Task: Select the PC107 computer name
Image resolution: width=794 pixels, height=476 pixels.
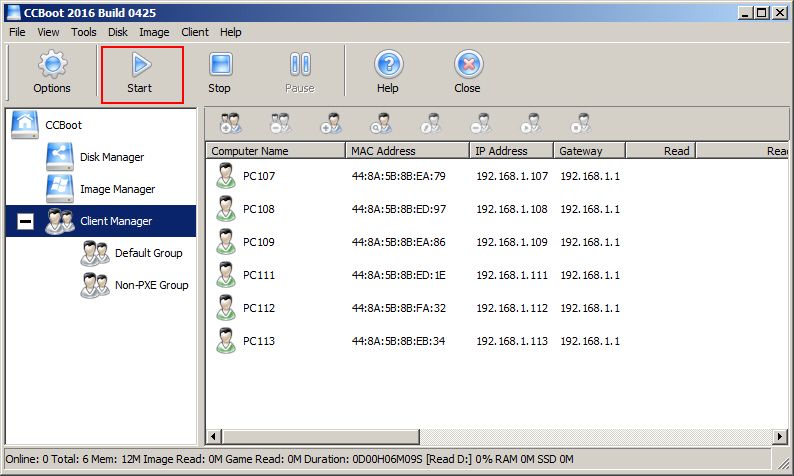Action: (259, 176)
